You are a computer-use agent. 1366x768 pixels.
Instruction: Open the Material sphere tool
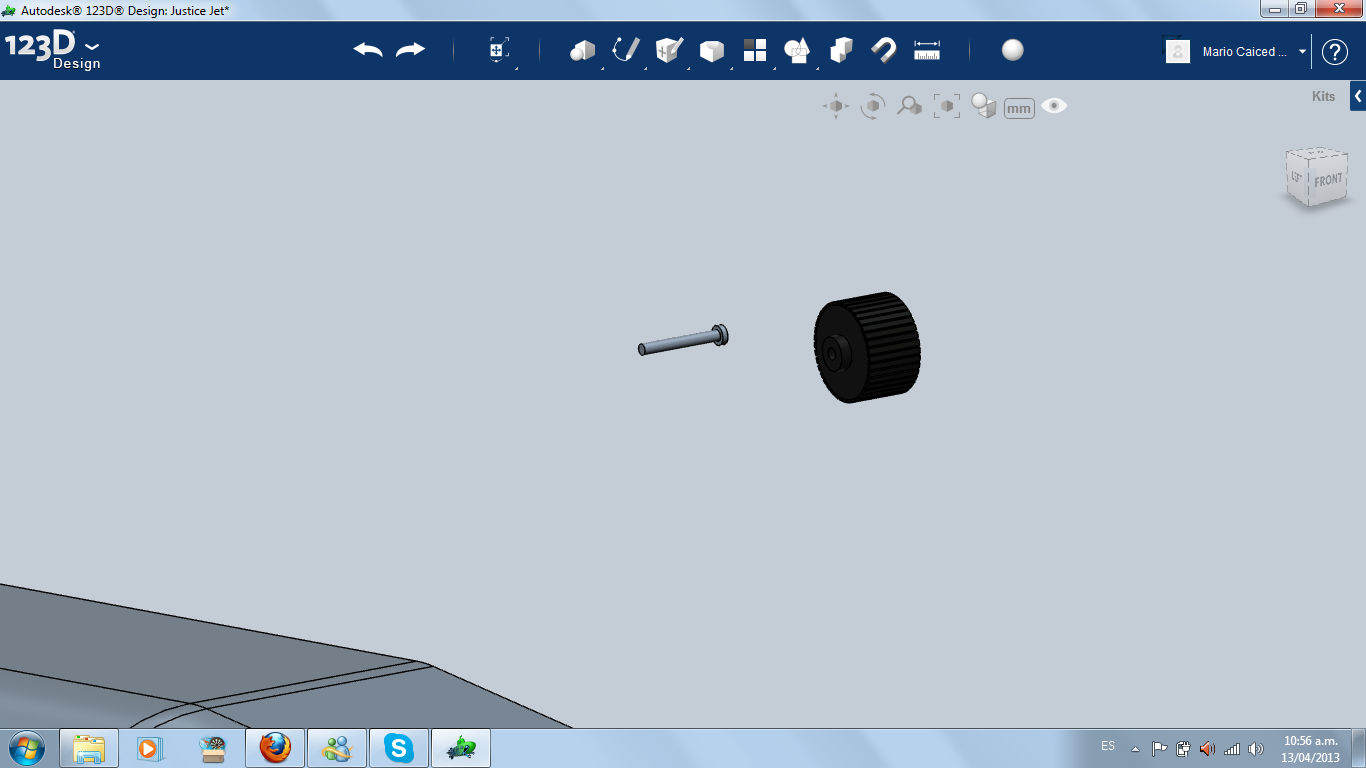coord(1013,50)
